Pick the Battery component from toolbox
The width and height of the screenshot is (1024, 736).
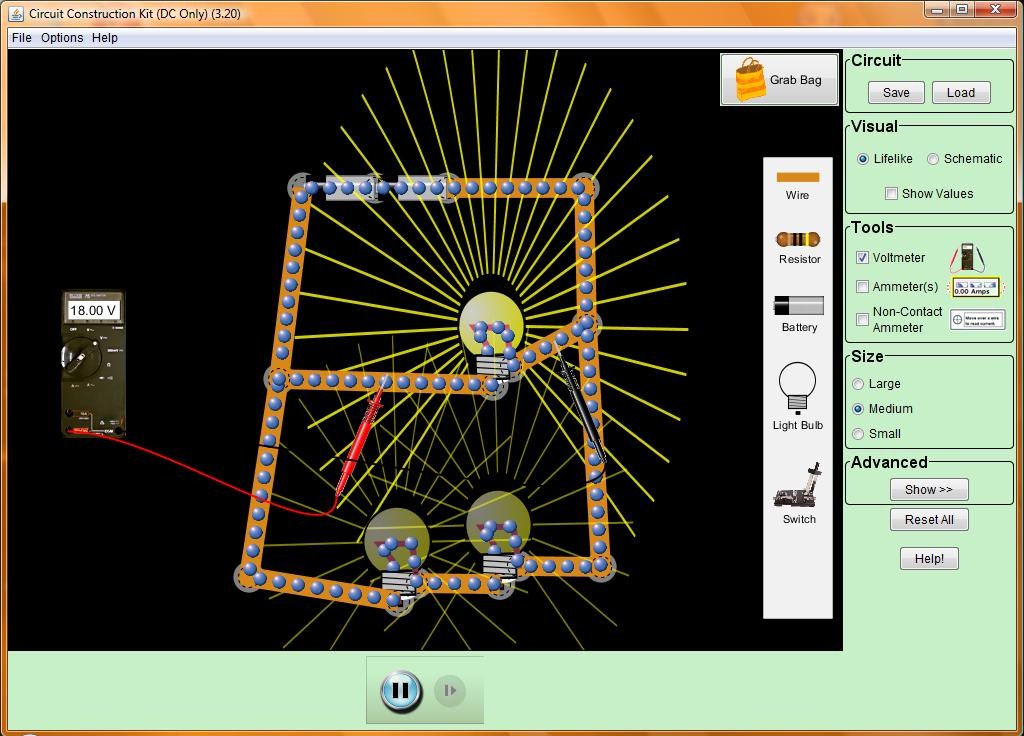[x=799, y=305]
